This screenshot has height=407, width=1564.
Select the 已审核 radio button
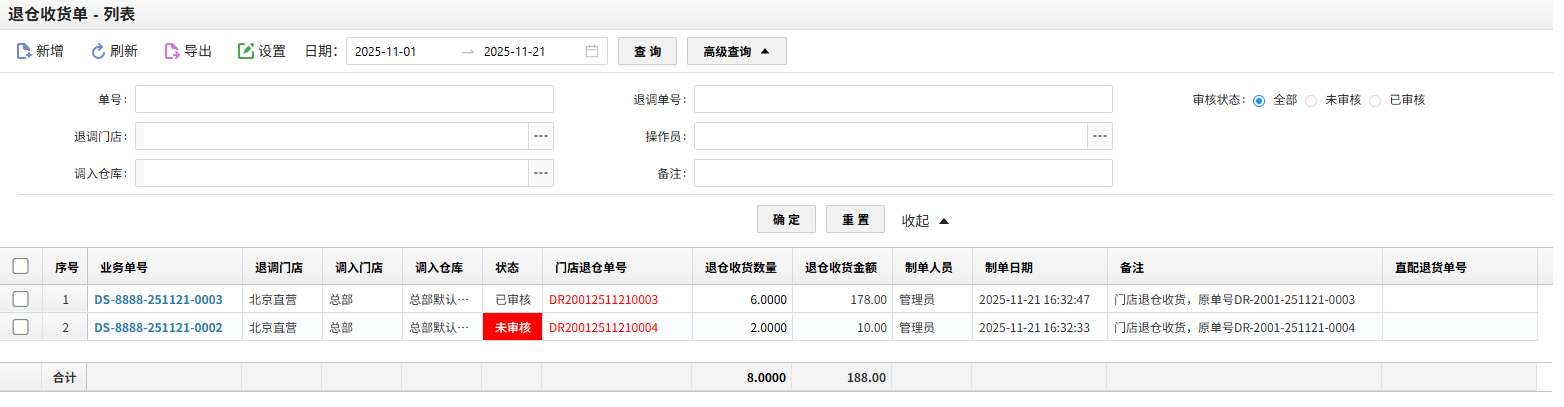click(1375, 100)
